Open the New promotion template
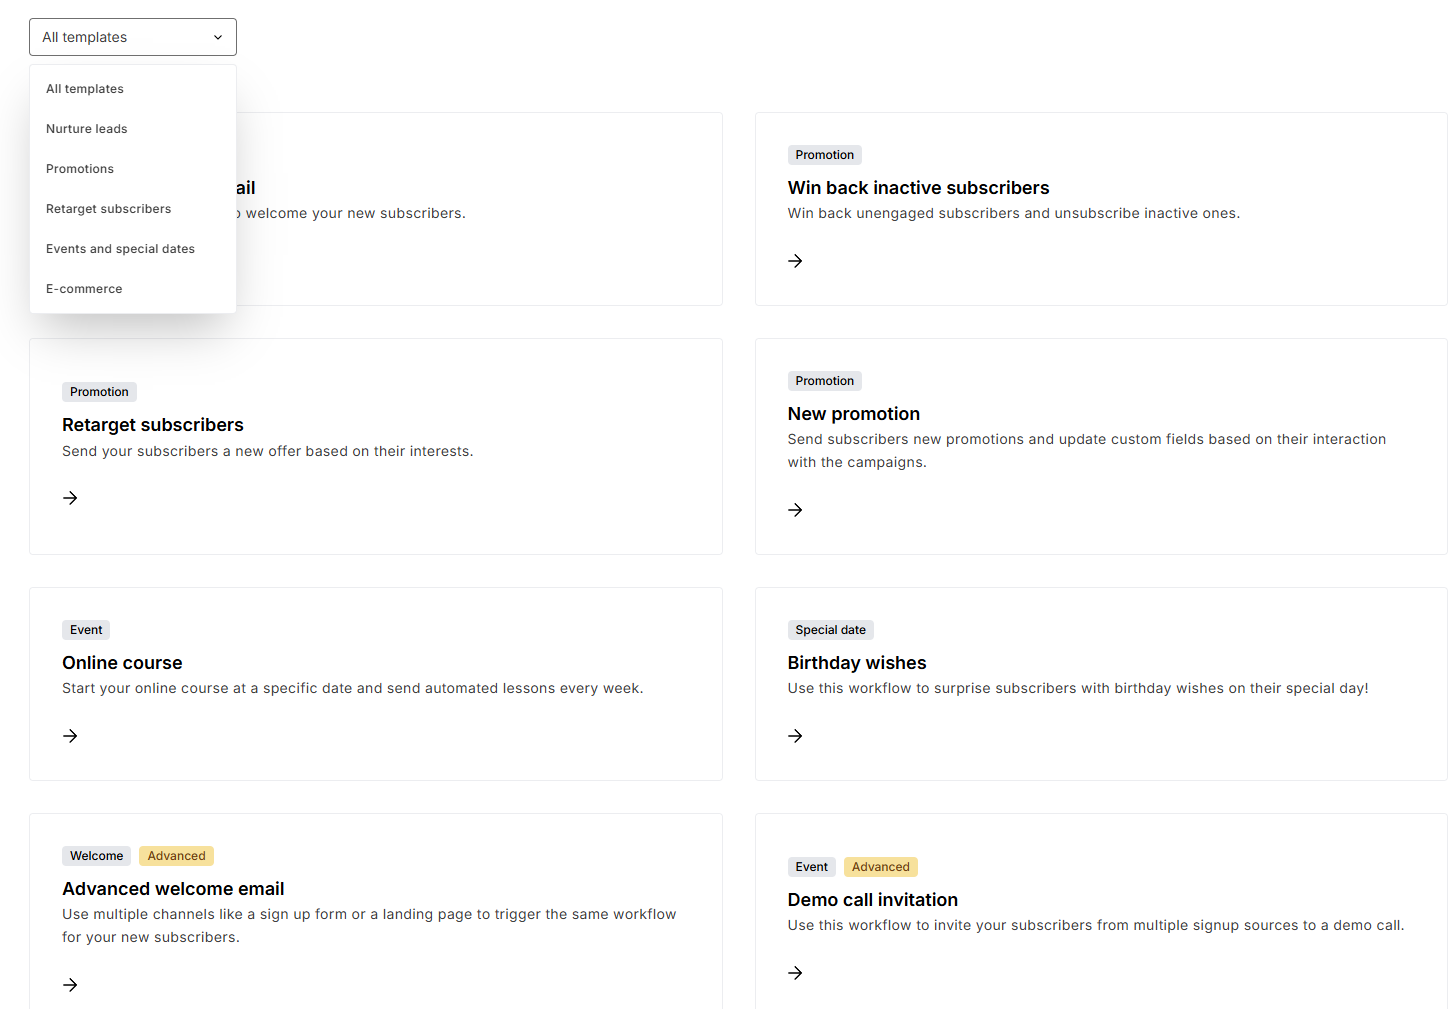Image resolution: width=1456 pixels, height=1009 pixels. (x=853, y=413)
